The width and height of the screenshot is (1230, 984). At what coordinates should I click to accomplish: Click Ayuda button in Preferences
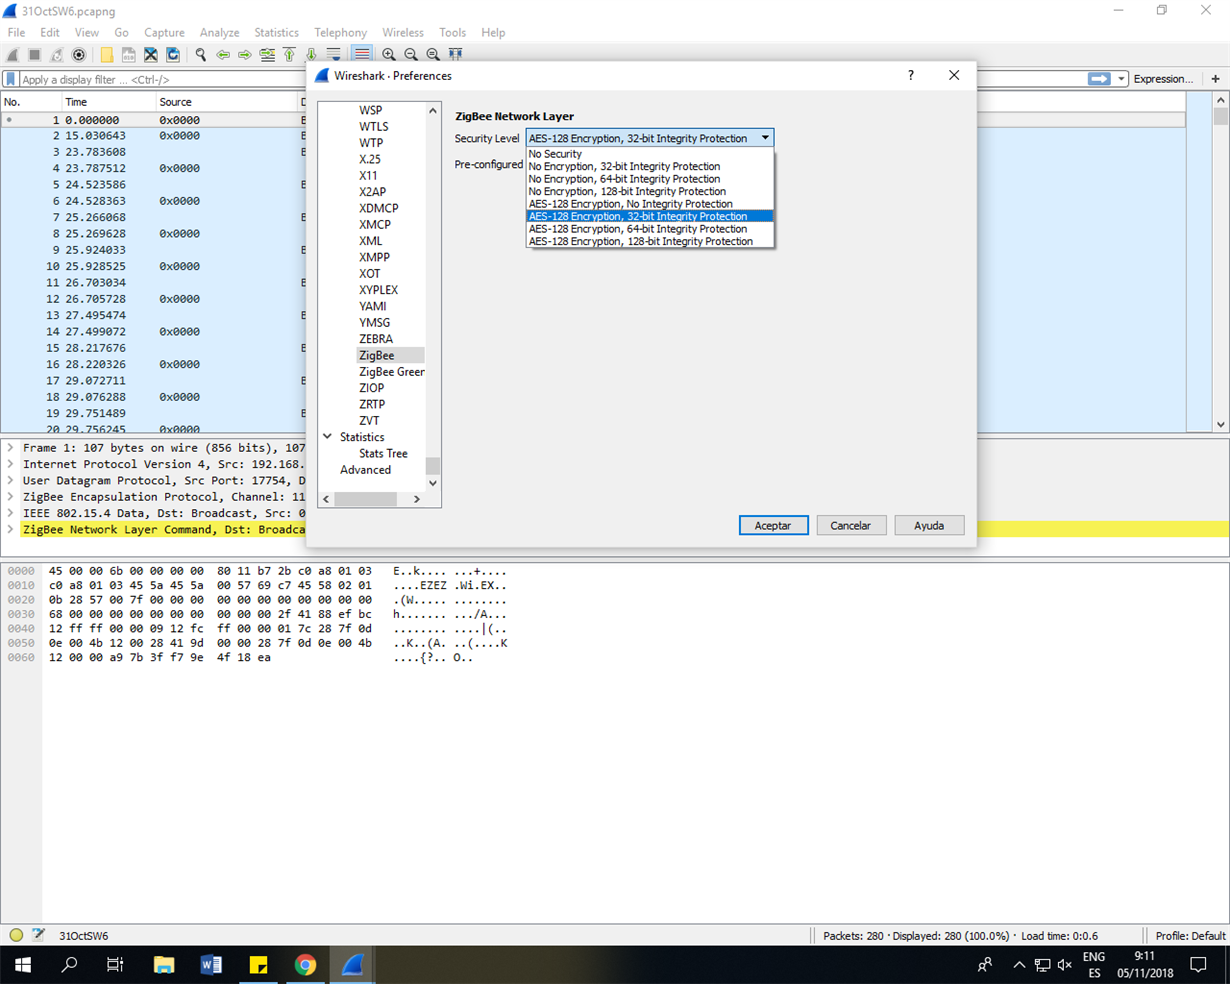pos(929,525)
